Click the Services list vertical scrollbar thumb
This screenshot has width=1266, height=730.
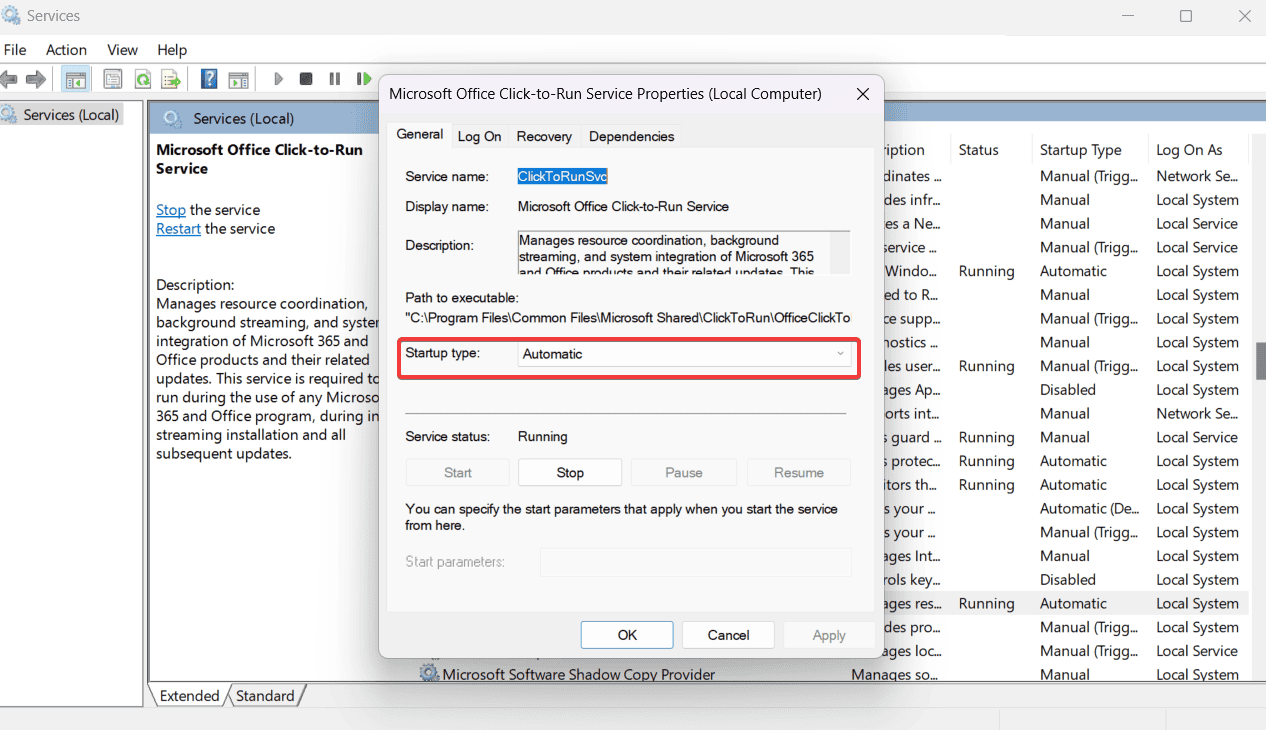1260,360
